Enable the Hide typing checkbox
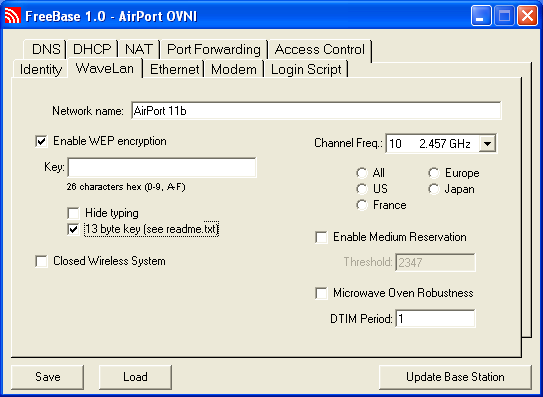 (x=73, y=213)
